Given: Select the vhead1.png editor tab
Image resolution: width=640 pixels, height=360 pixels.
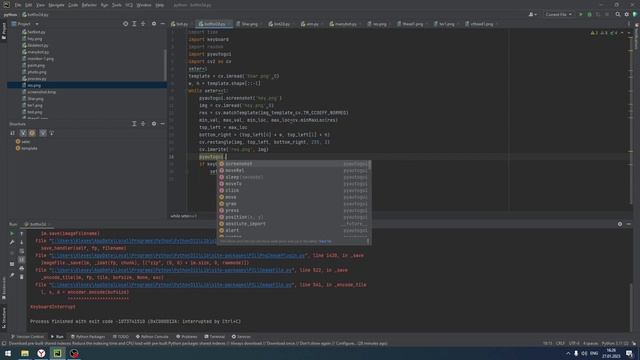Looking at the screenshot, I should tap(479, 24).
